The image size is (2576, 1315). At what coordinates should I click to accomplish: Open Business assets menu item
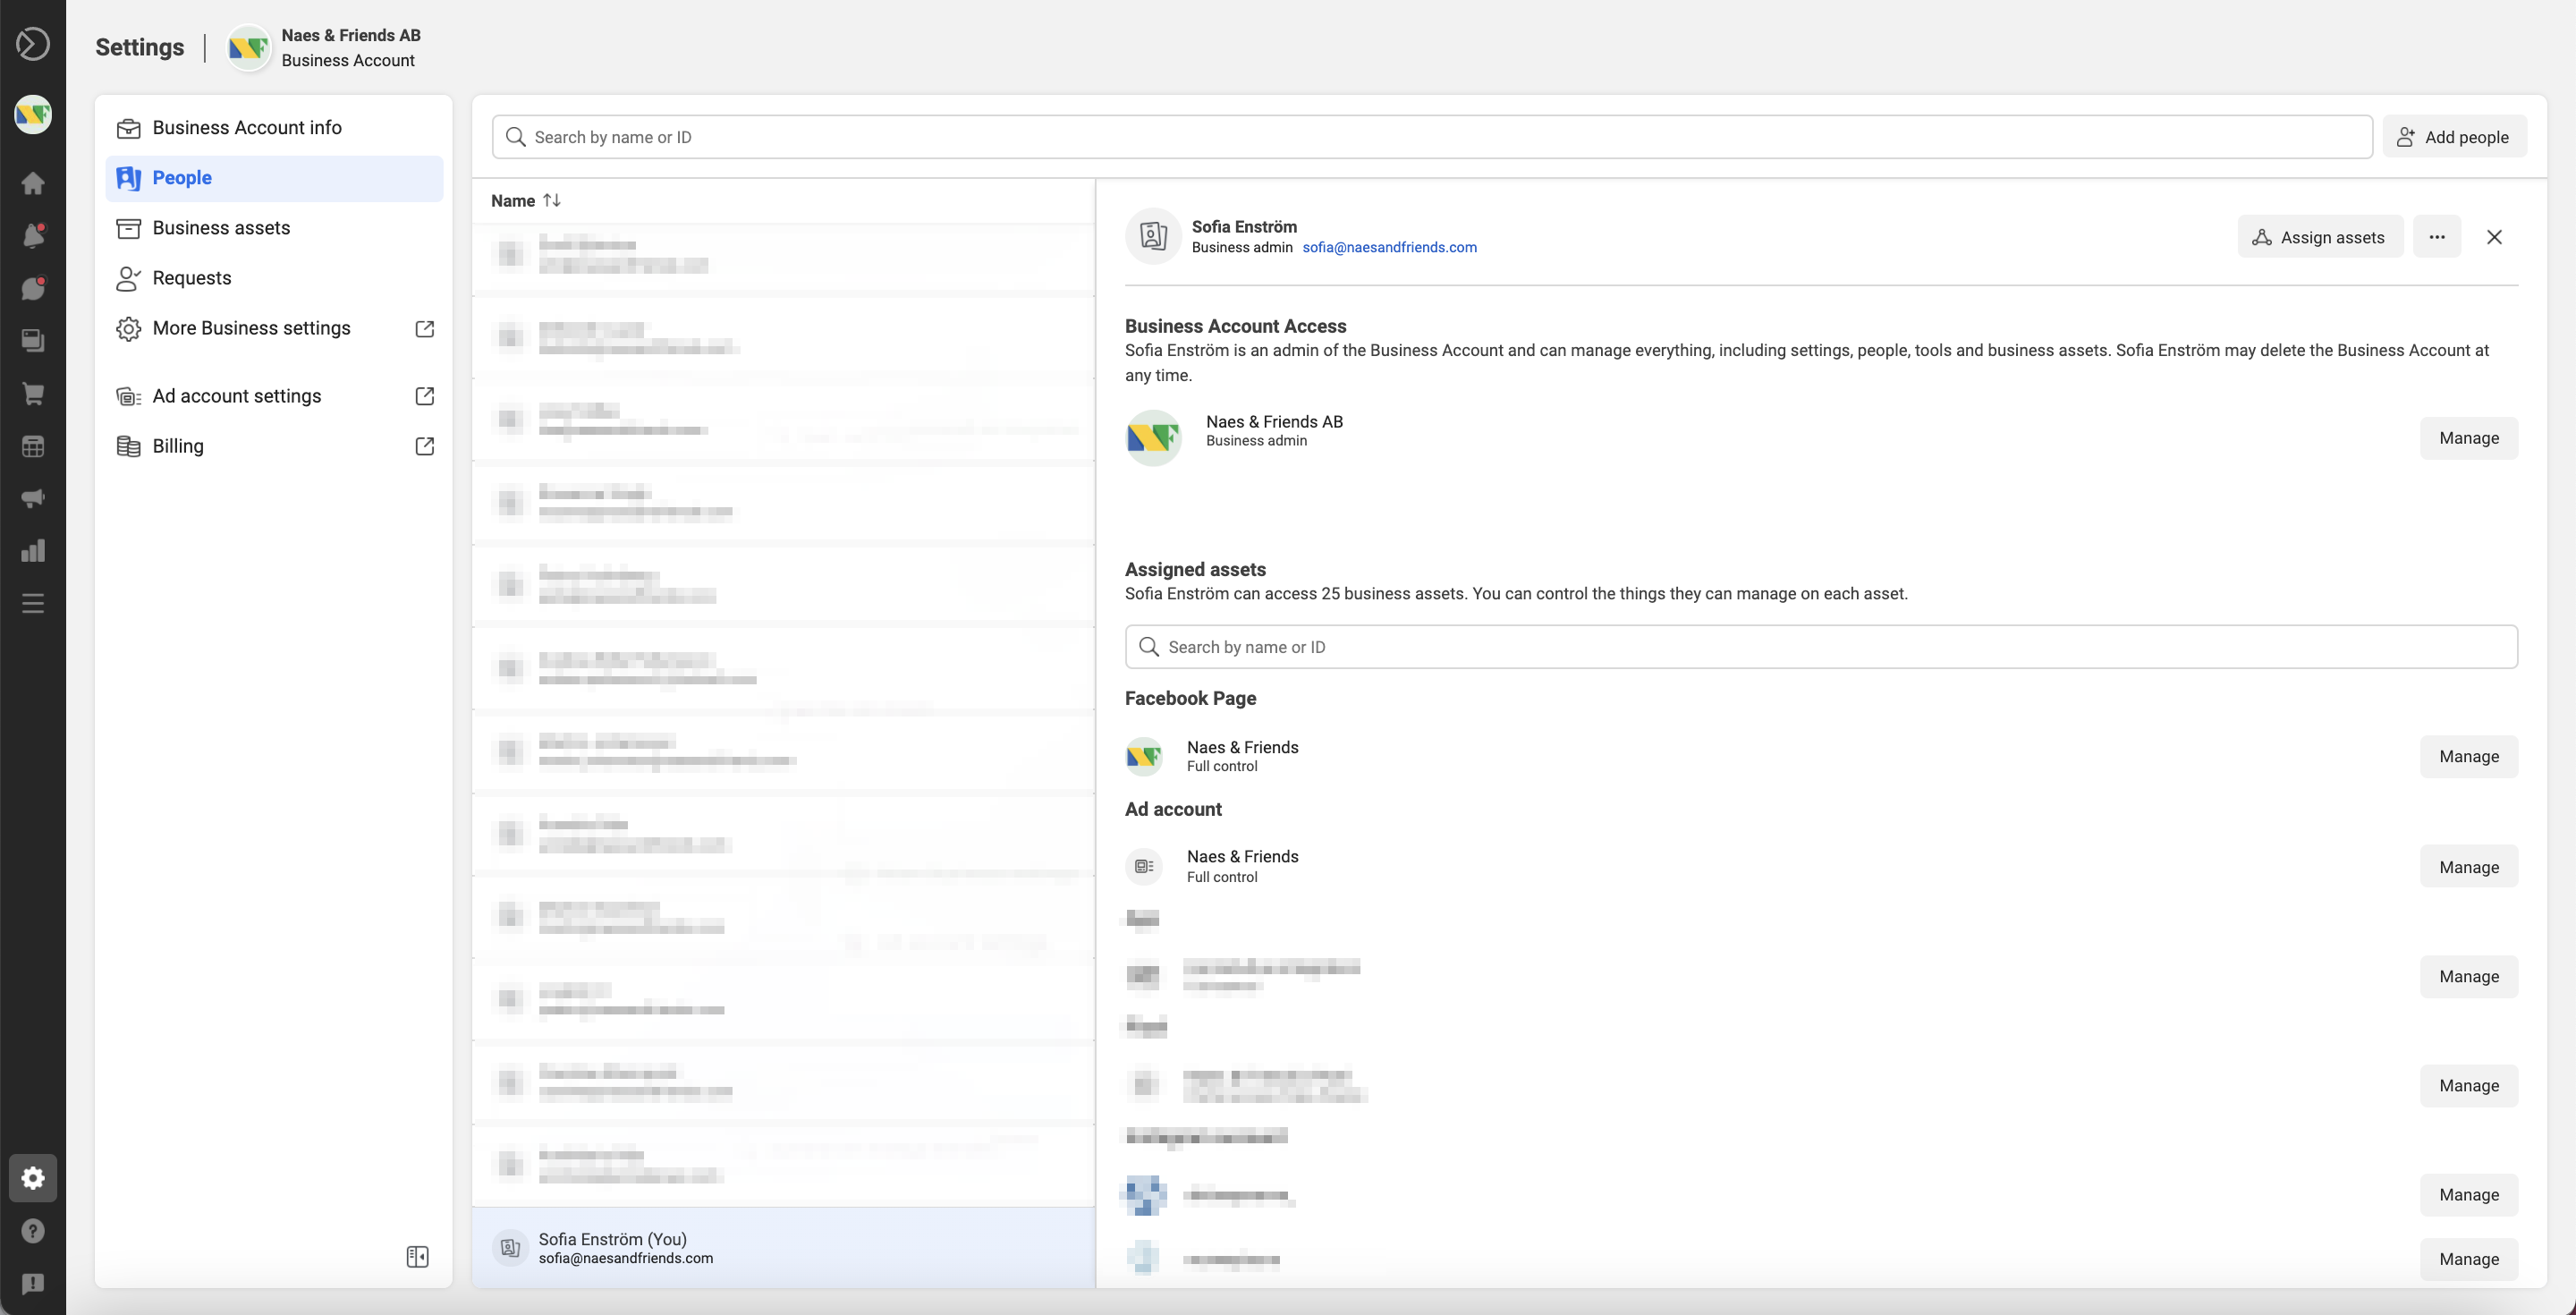(274, 228)
